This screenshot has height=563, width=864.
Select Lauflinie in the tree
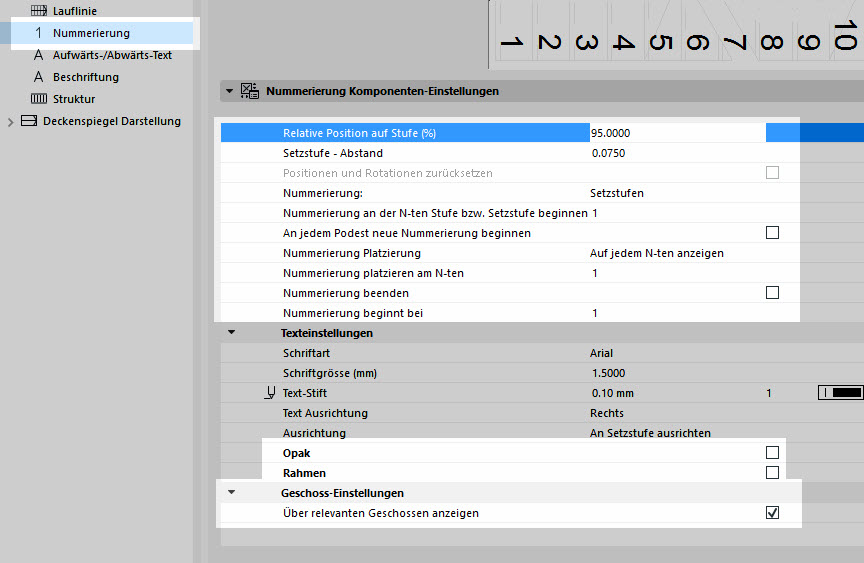[x=75, y=11]
